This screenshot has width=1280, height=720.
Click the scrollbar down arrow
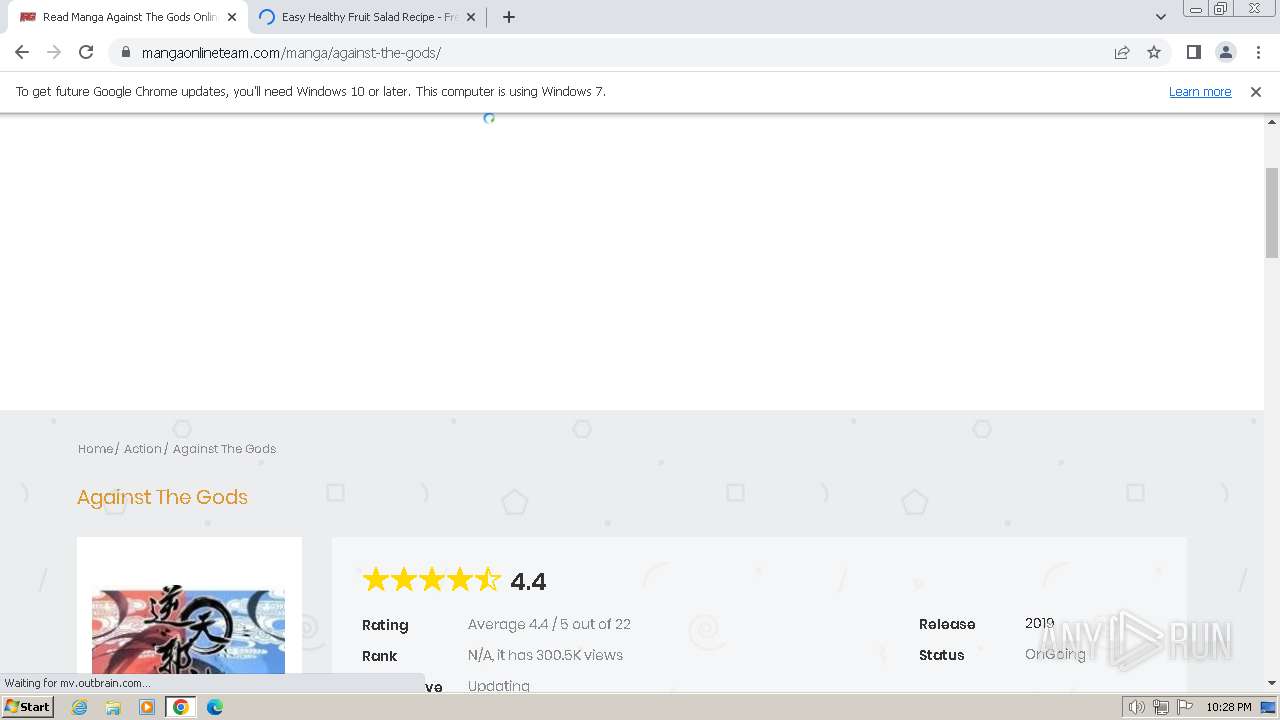click(x=1272, y=683)
